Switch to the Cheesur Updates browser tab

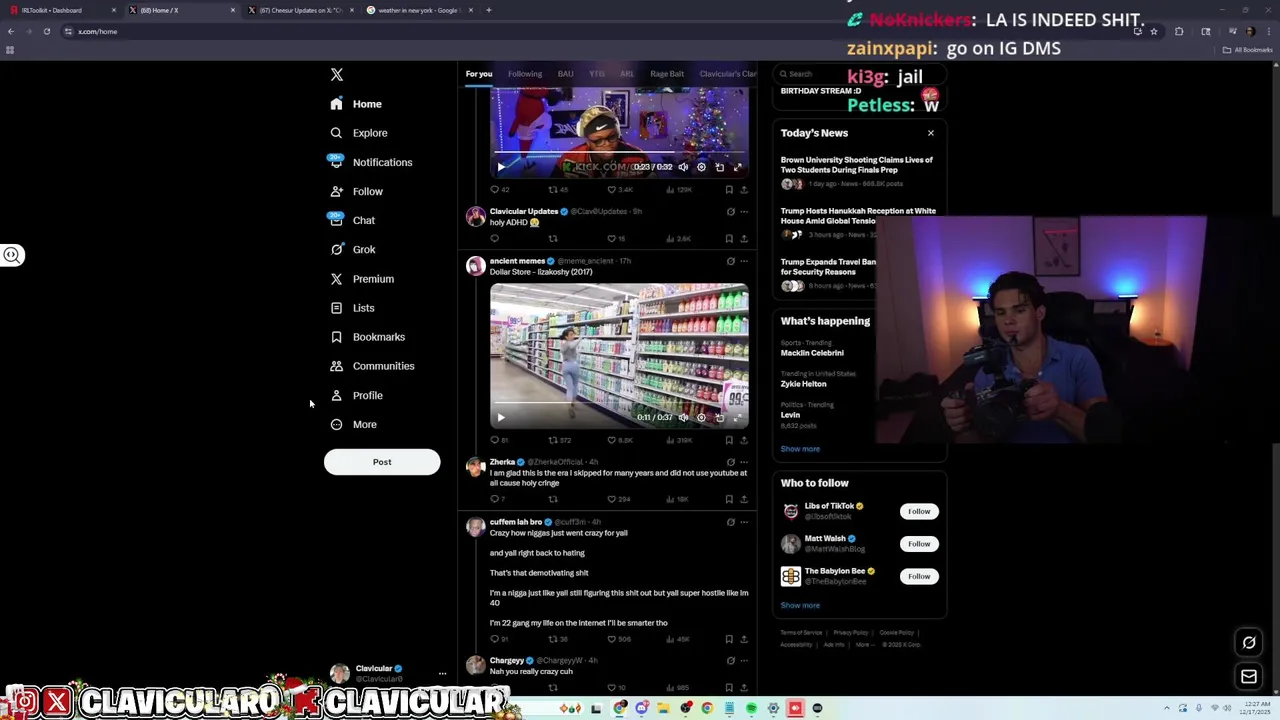click(300, 10)
